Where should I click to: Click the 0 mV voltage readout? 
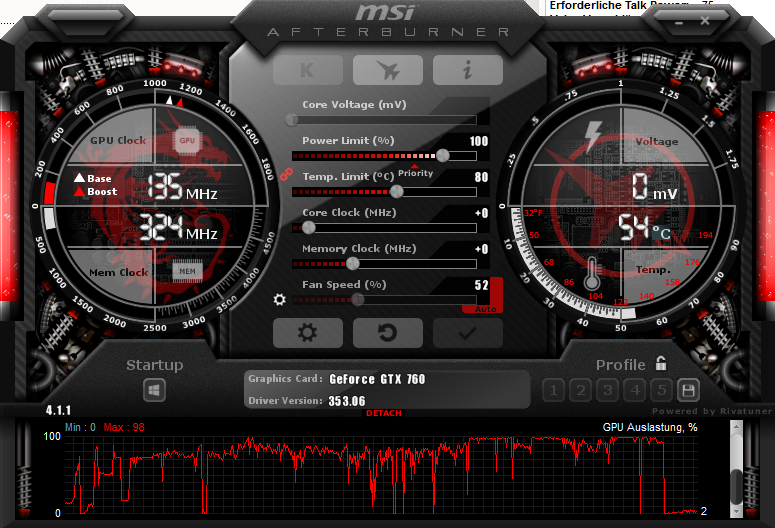click(x=654, y=187)
